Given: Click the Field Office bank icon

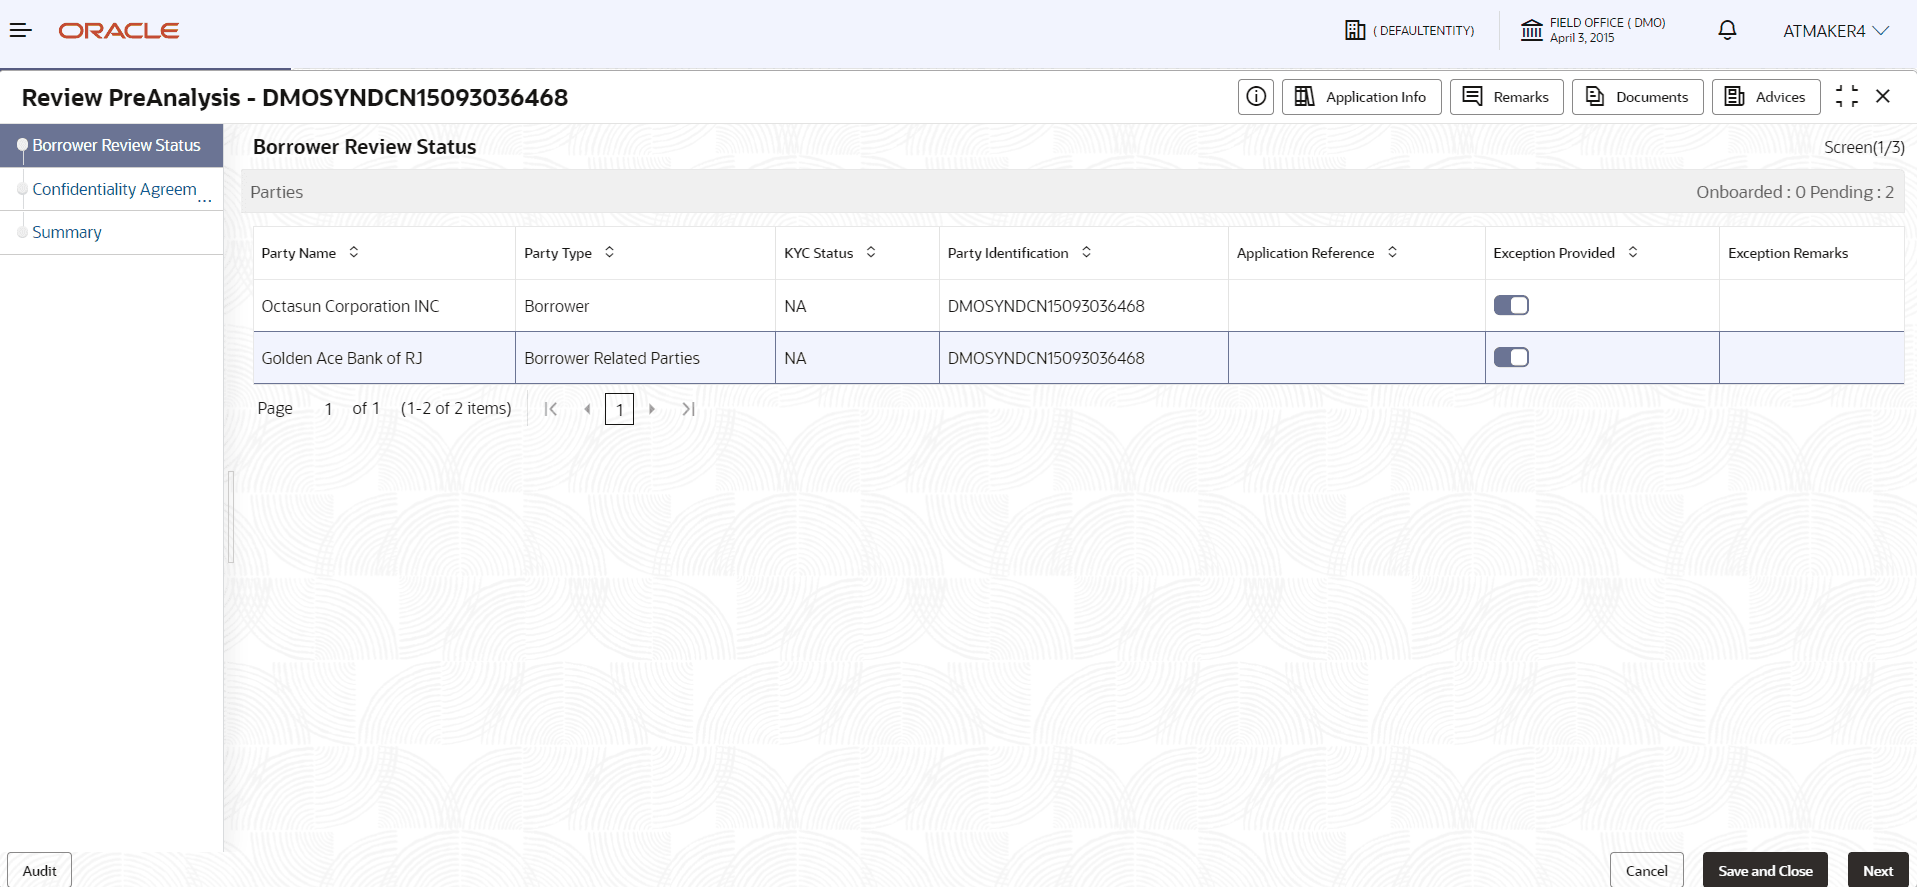Looking at the screenshot, I should pyautogui.click(x=1531, y=30).
